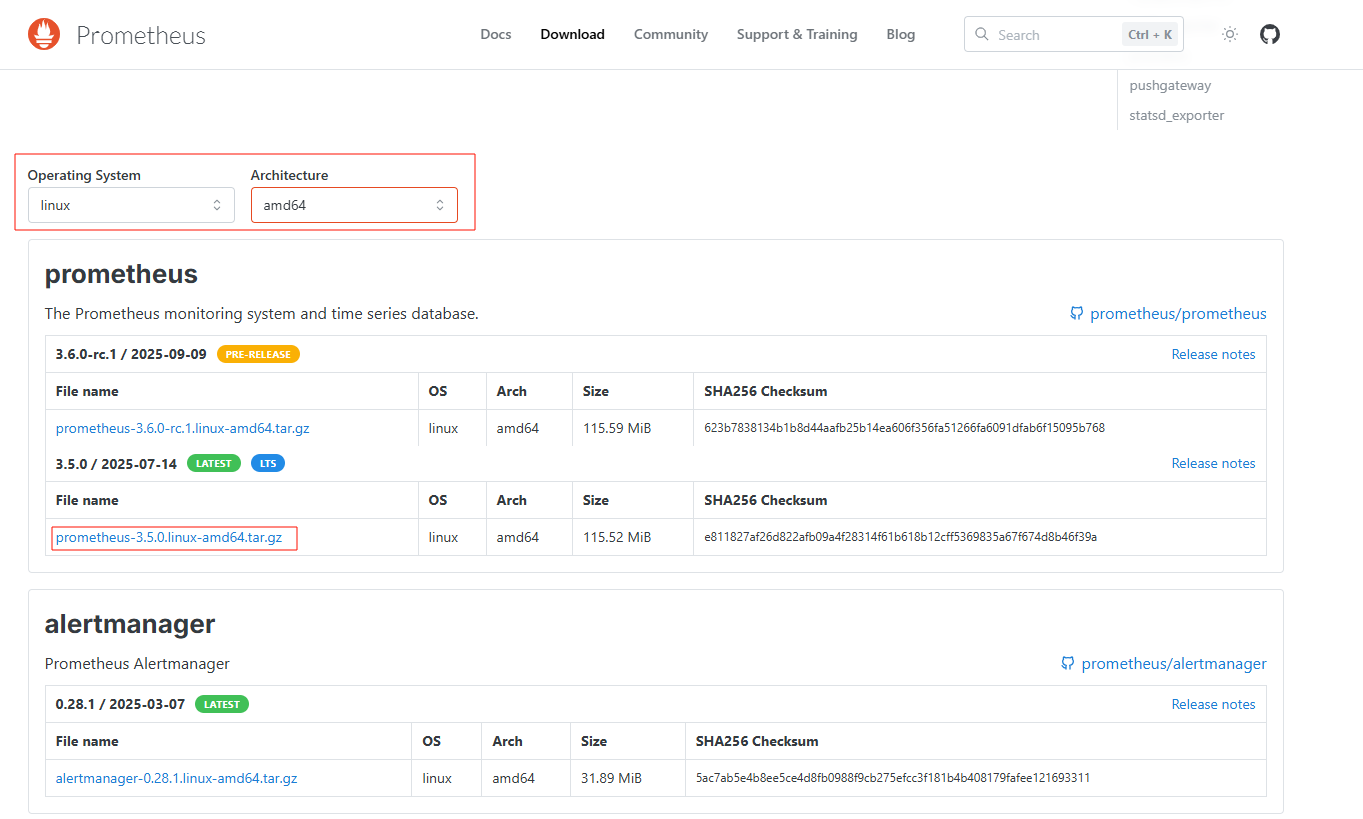Go to statsd_exporter in the sidebar
The image size is (1363, 819).
click(x=1177, y=116)
